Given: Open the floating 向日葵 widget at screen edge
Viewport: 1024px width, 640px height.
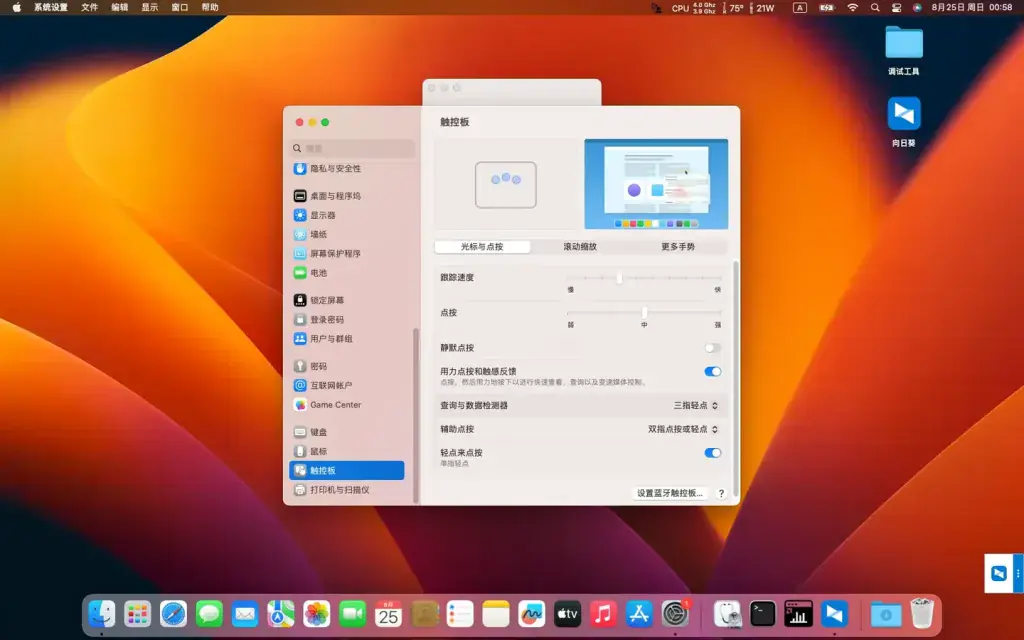Looking at the screenshot, I should (x=1003, y=573).
